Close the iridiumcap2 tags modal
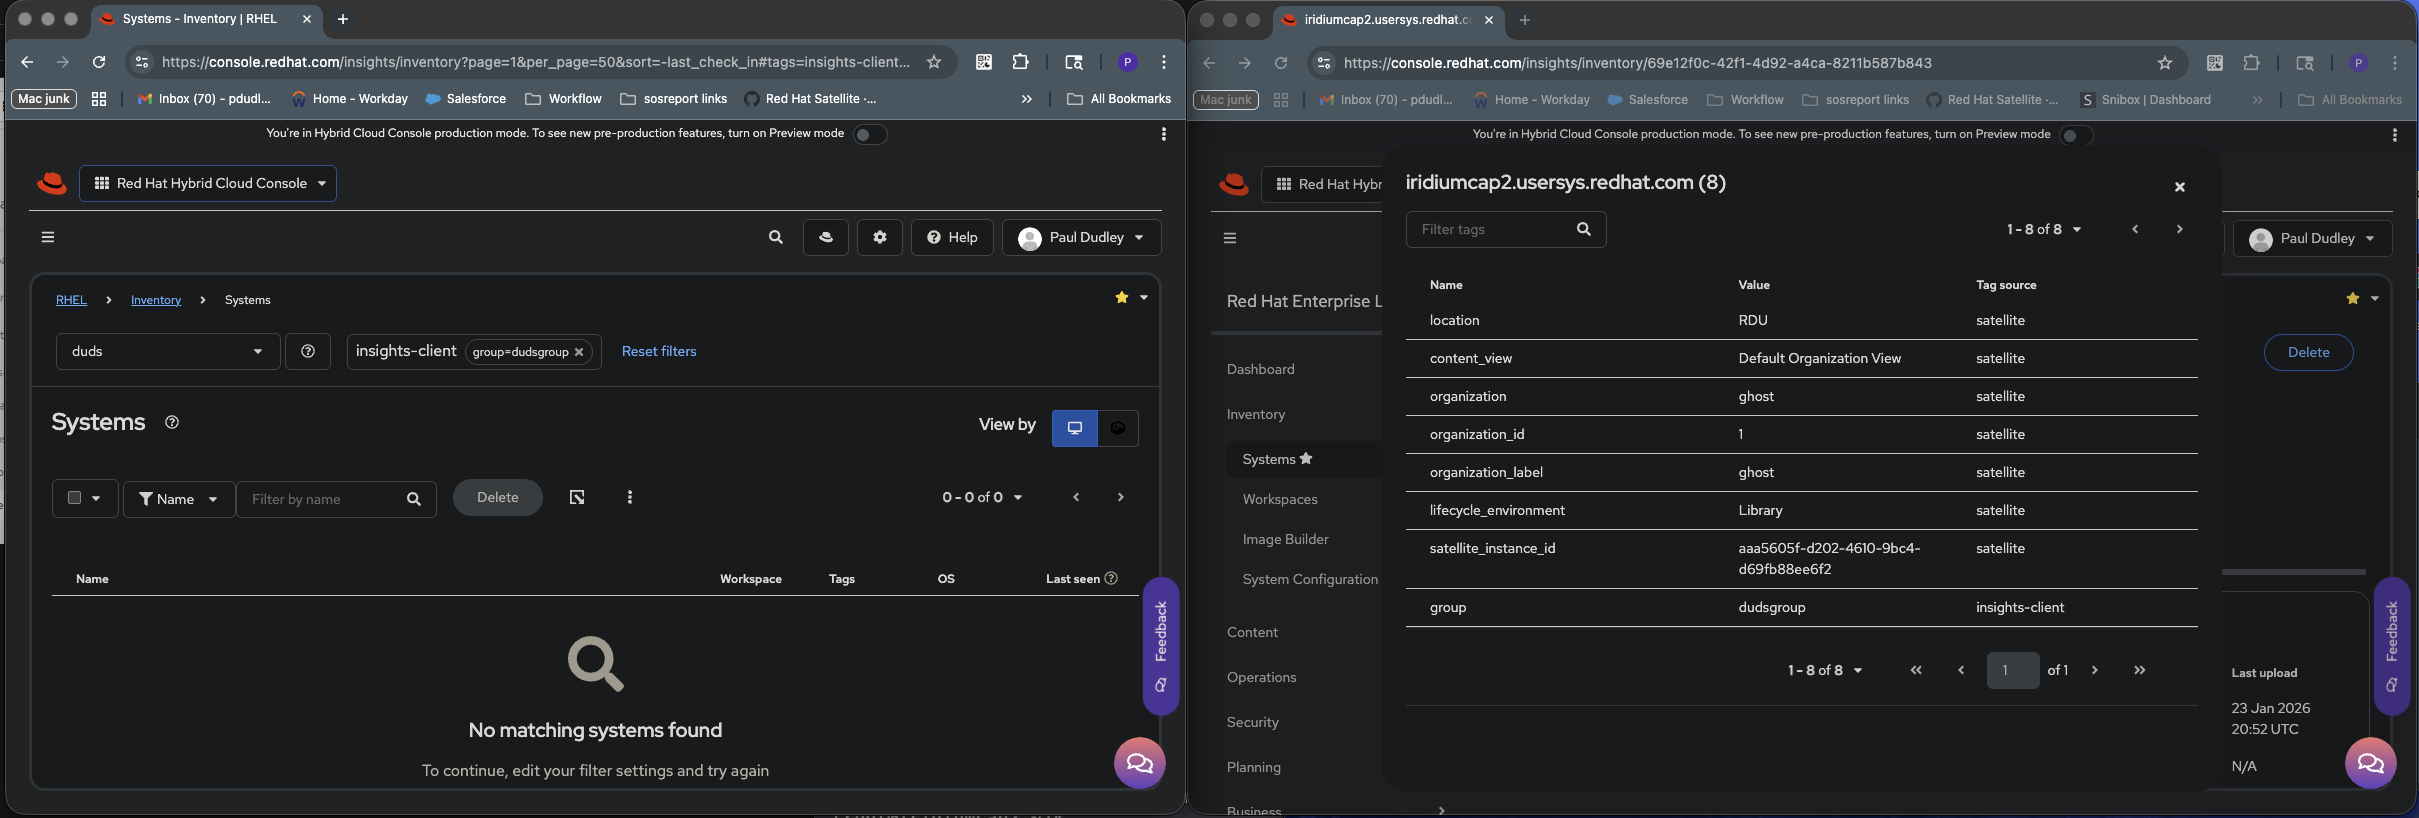 [x=2179, y=187]
